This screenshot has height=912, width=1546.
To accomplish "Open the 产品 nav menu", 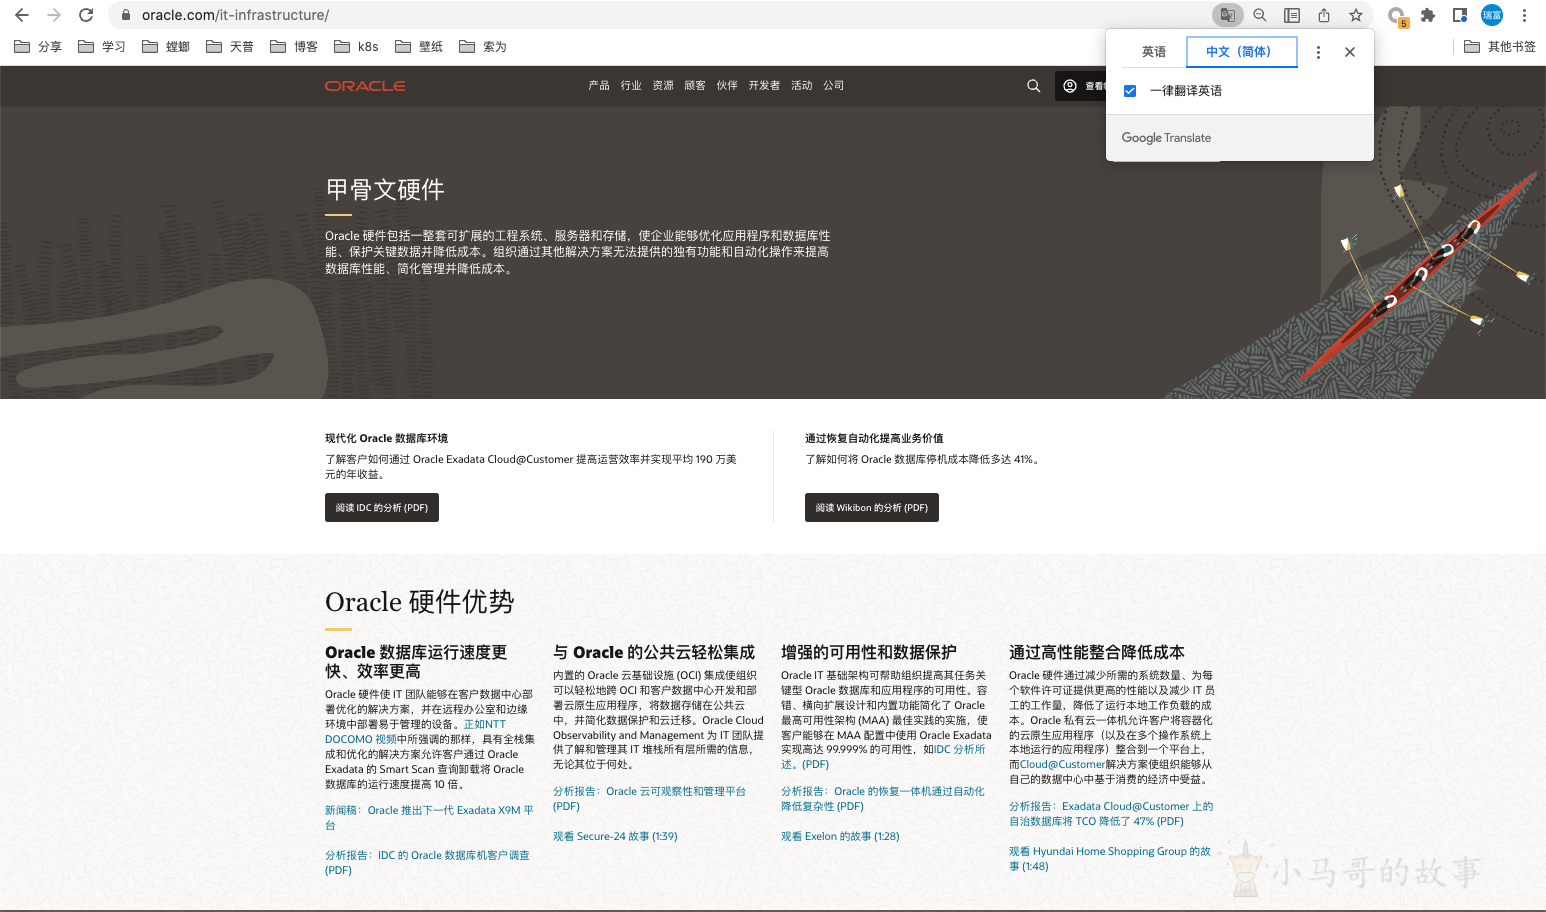I will click(599, 86).
